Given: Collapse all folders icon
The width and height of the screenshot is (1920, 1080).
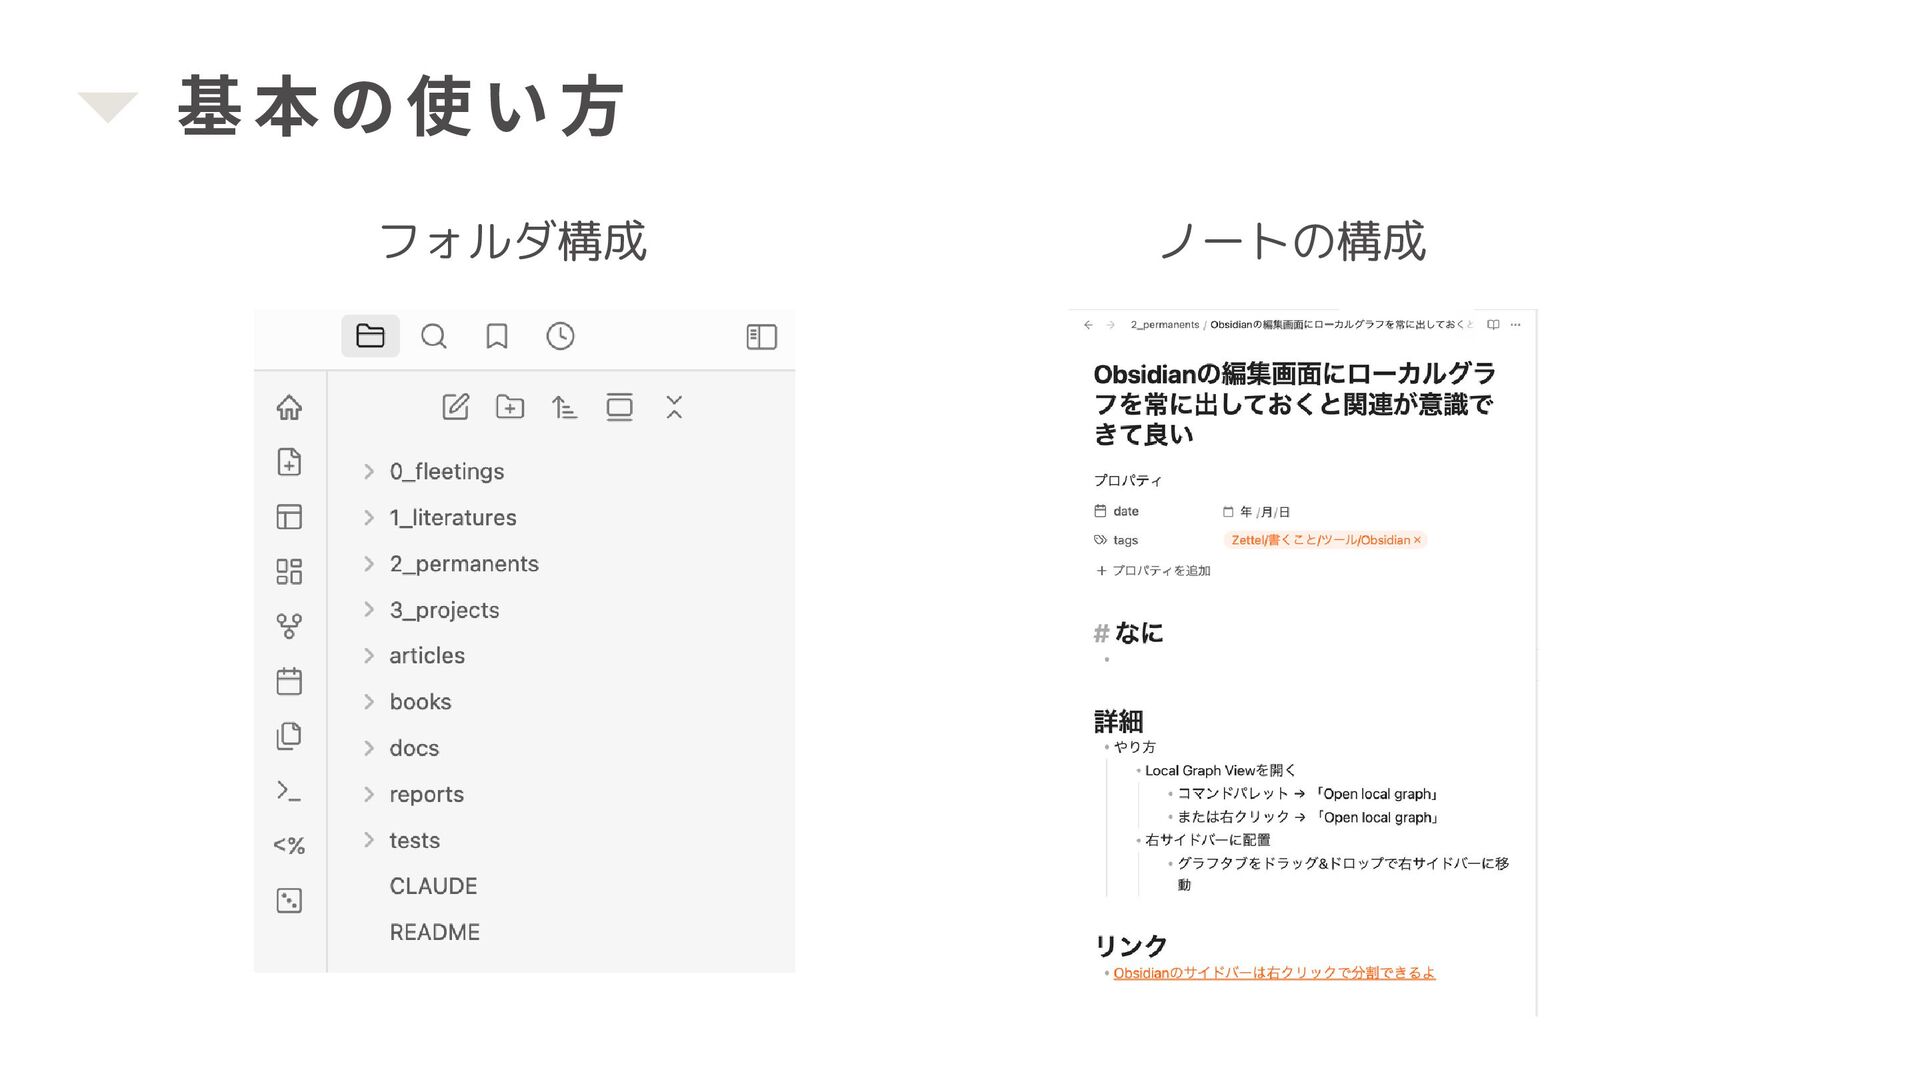Looking at the screenshot, I should point(674,407).
